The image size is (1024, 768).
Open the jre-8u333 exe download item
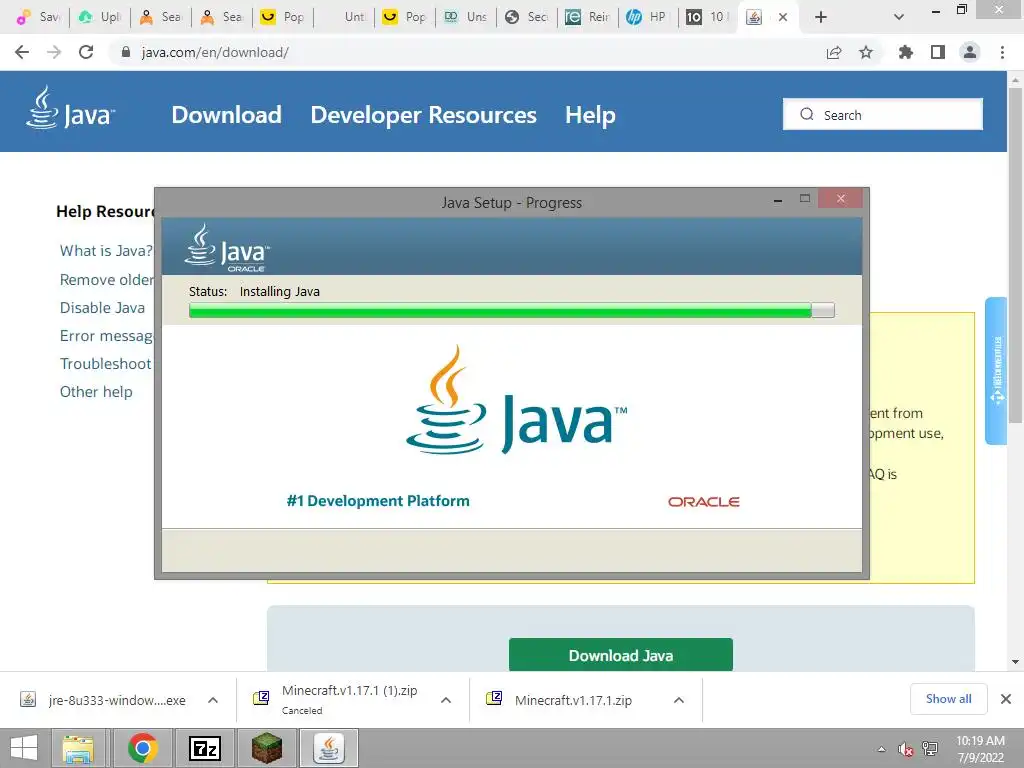pos(104,700)
